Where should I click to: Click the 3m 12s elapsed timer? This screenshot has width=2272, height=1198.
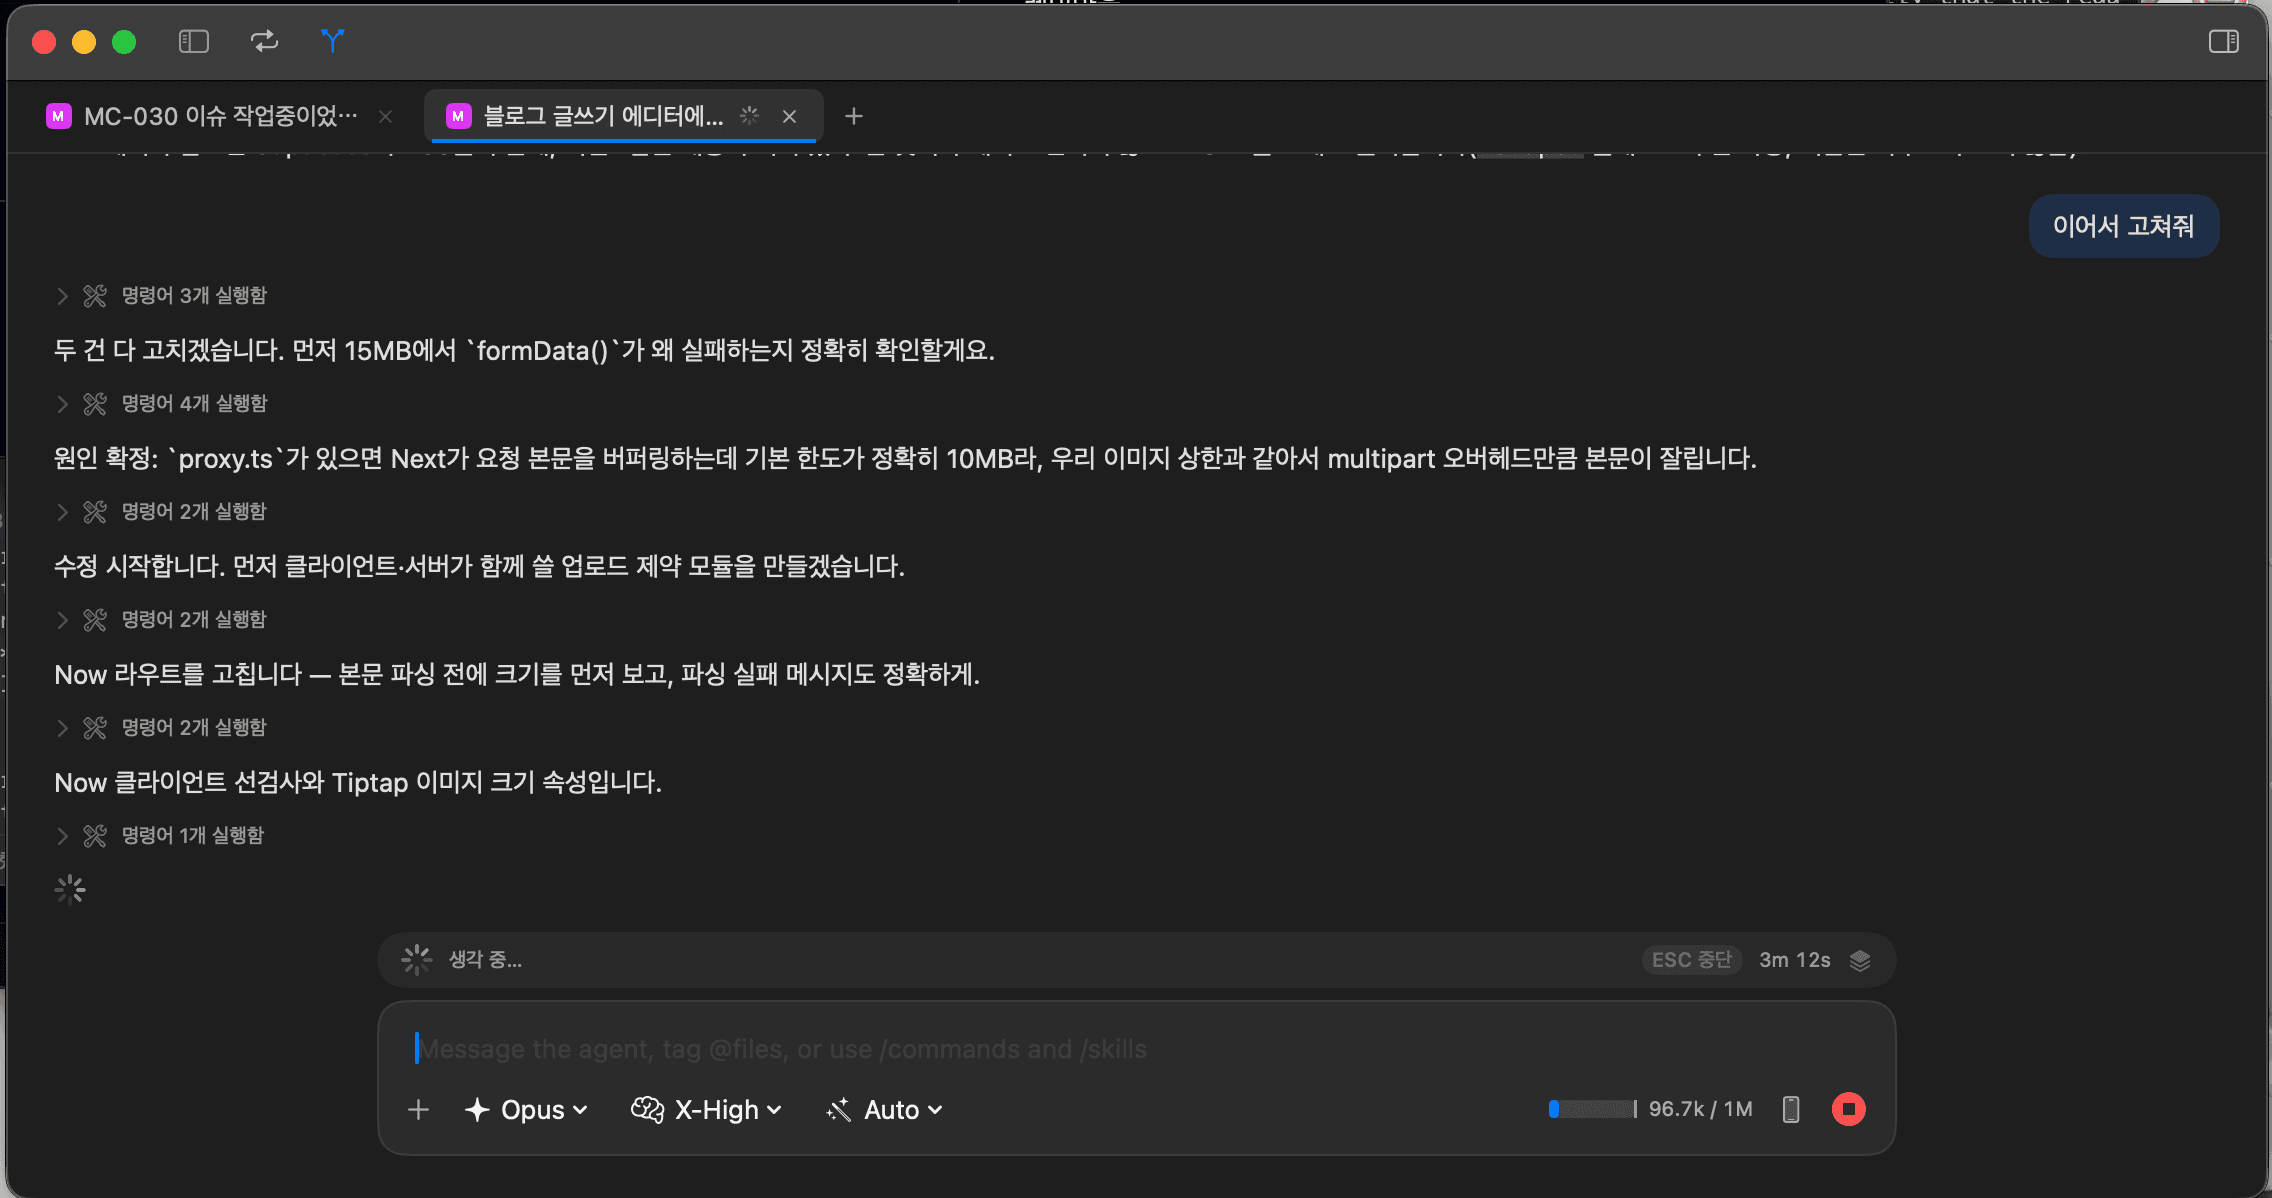tap(1795, 960)
